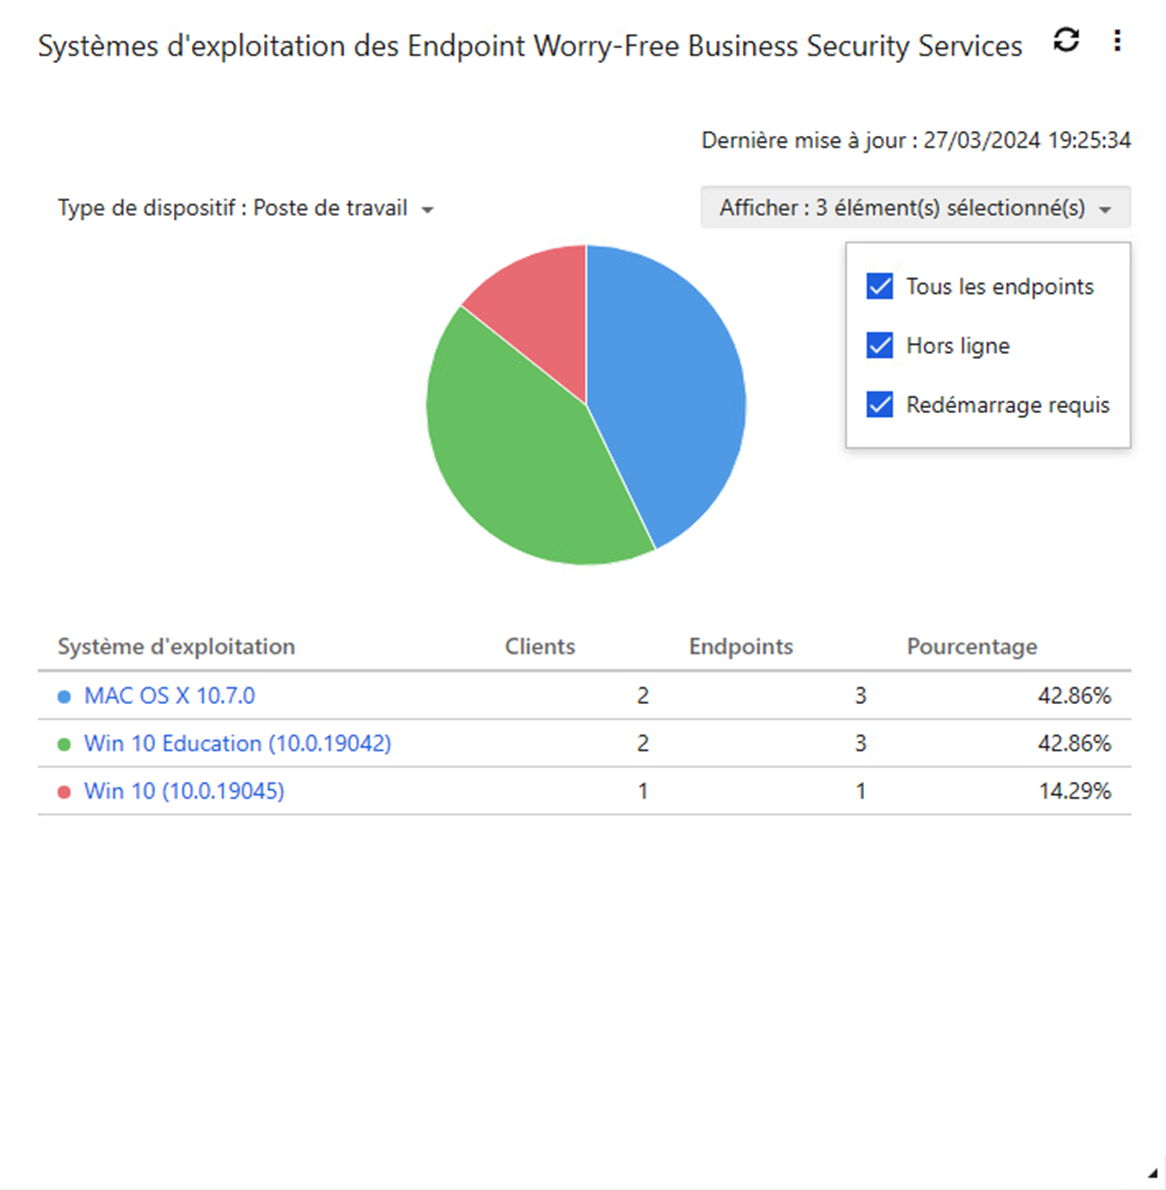
Task: Click the green Win 10 Education legend dot
Action: point(64,744)
